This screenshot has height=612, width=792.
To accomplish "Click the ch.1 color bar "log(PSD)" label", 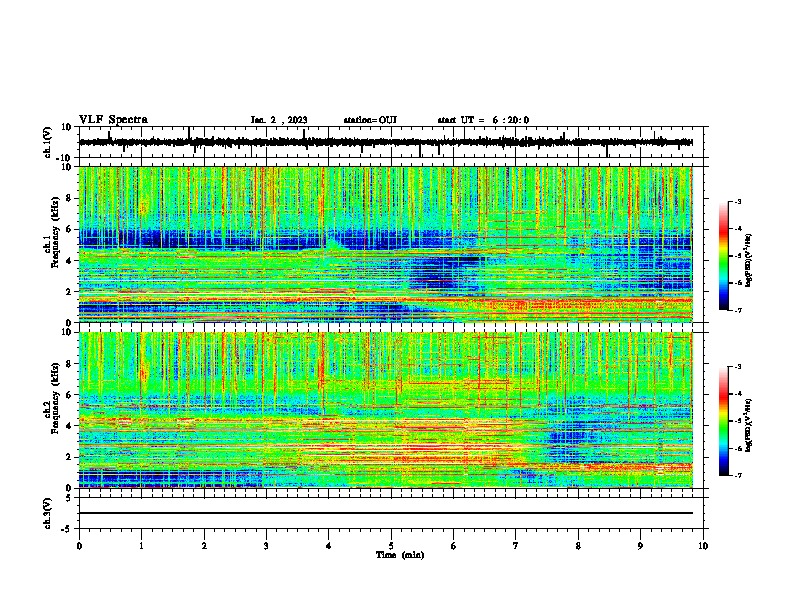I will pos(749,260).
